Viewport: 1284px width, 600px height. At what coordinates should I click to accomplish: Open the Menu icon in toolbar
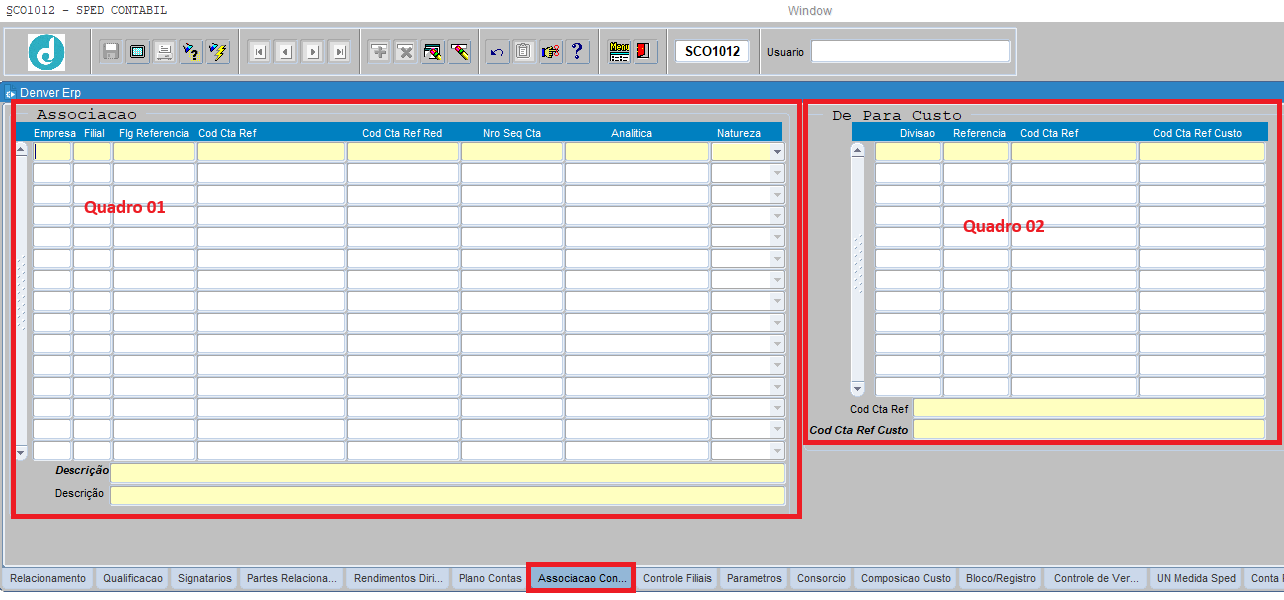[x=620, y=51]
